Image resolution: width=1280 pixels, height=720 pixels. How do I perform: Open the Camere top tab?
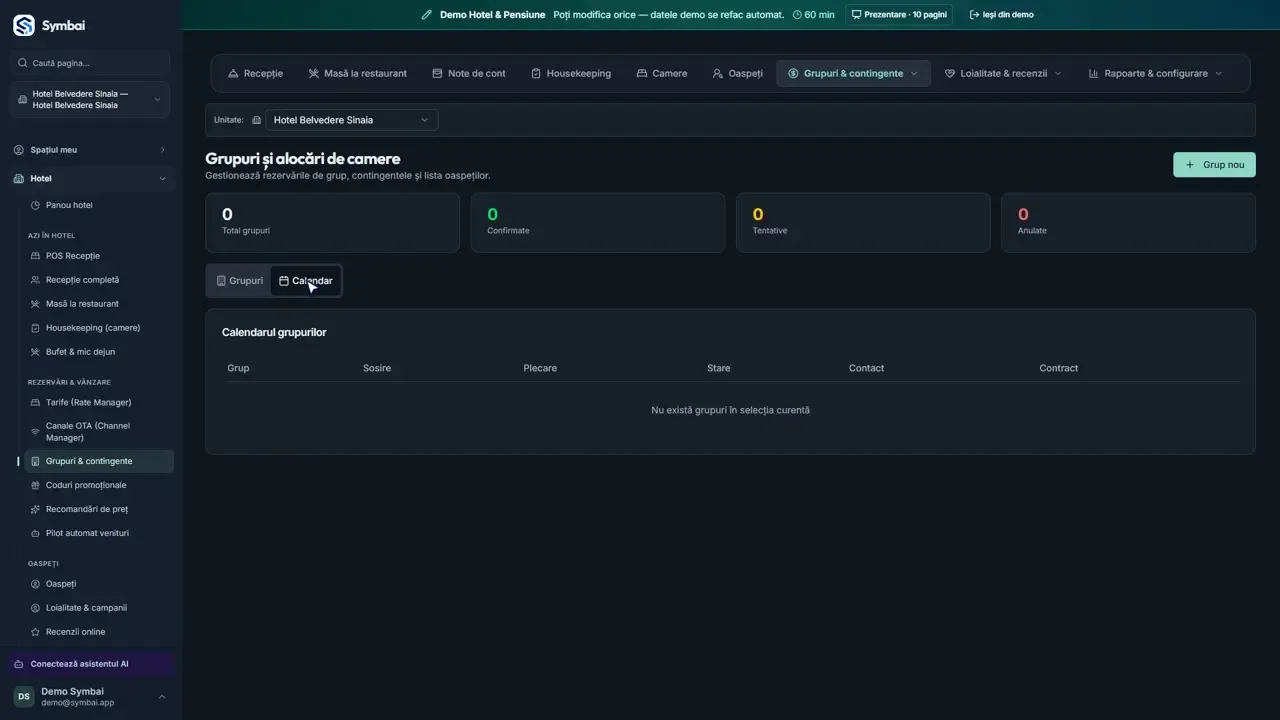click(x=662, y=73)
